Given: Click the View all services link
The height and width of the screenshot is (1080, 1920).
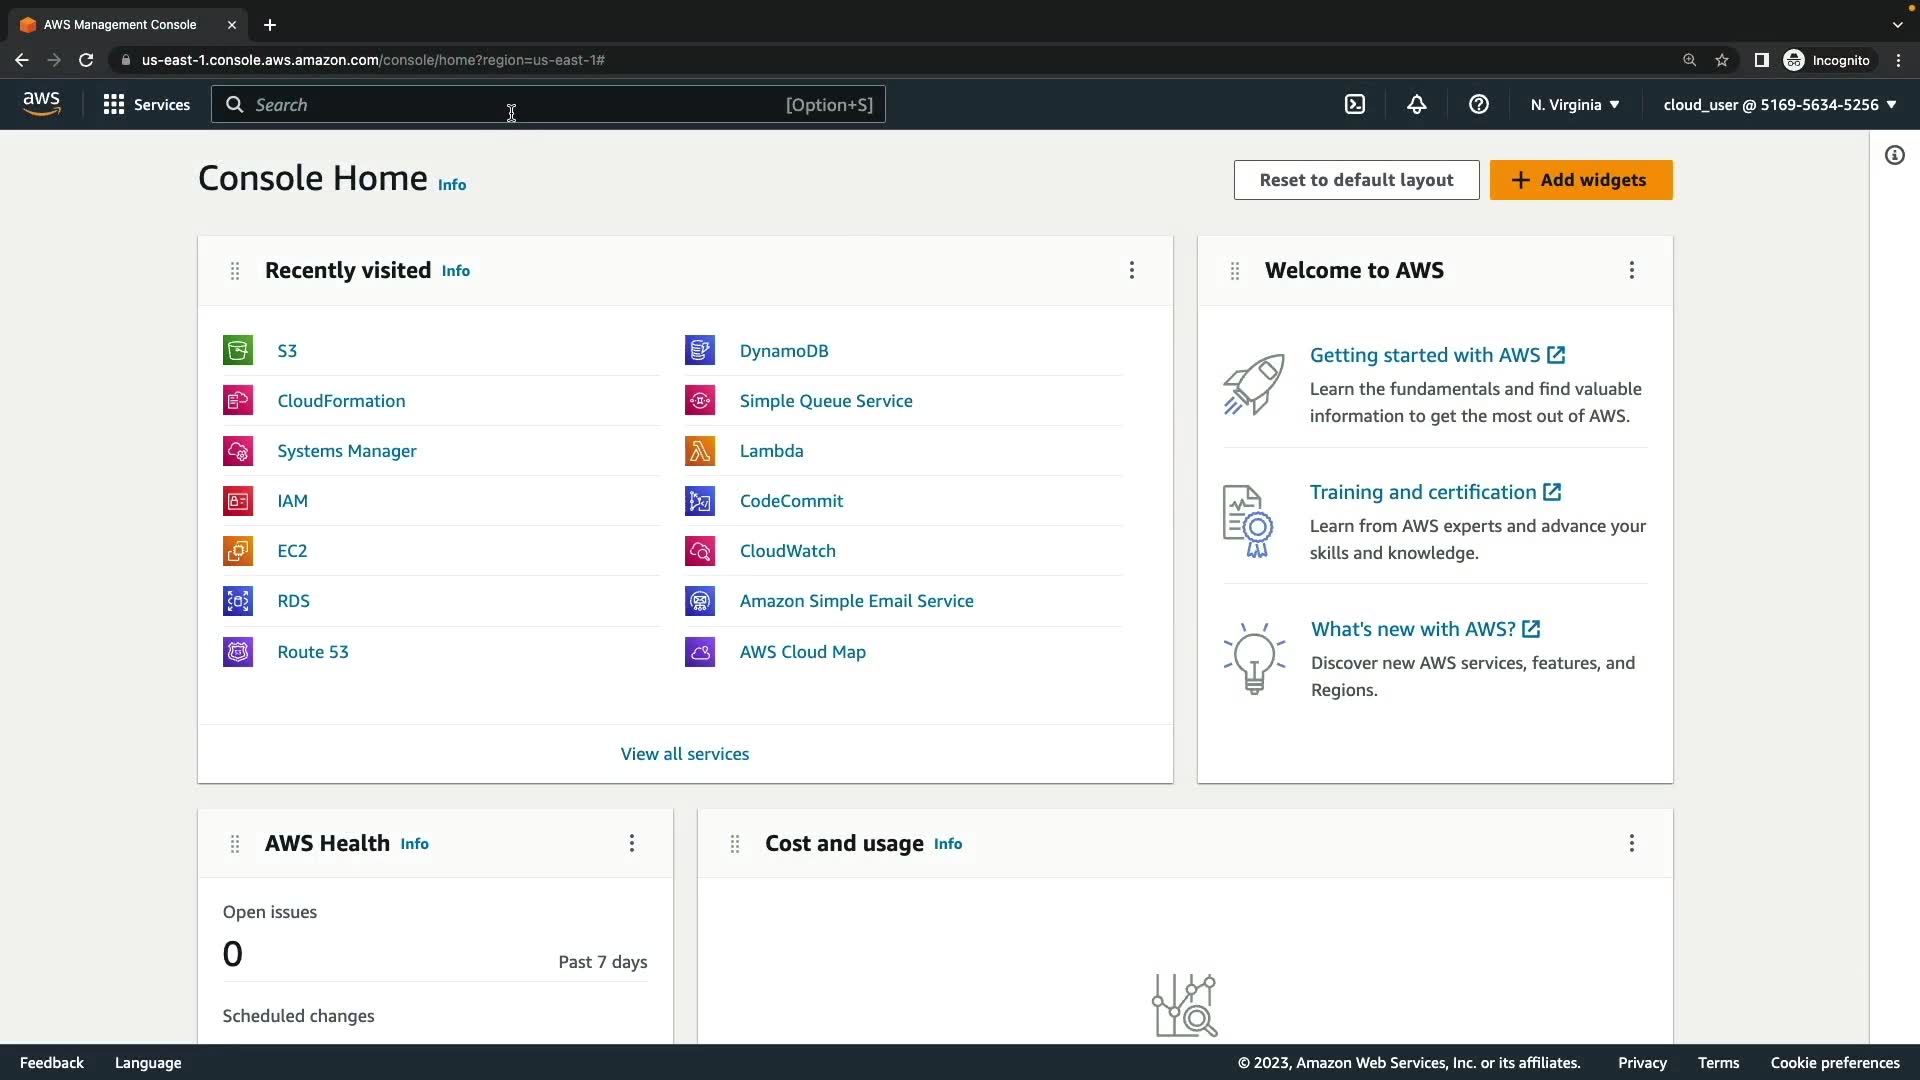Looking at the screenshot, I should point(685,754).
